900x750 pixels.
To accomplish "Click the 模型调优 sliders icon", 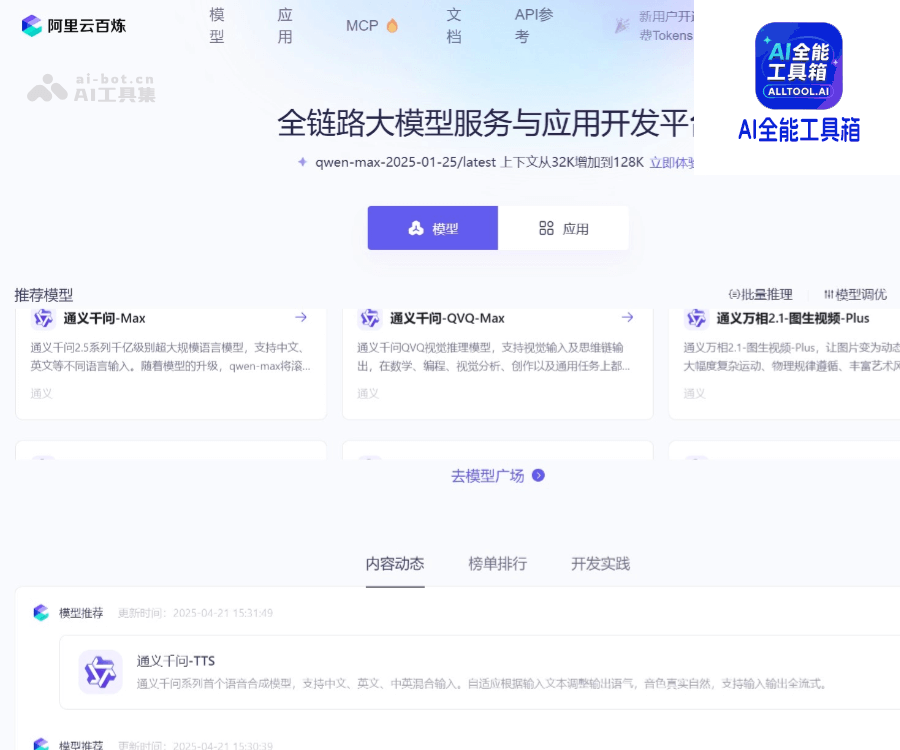I will (829, 294).
